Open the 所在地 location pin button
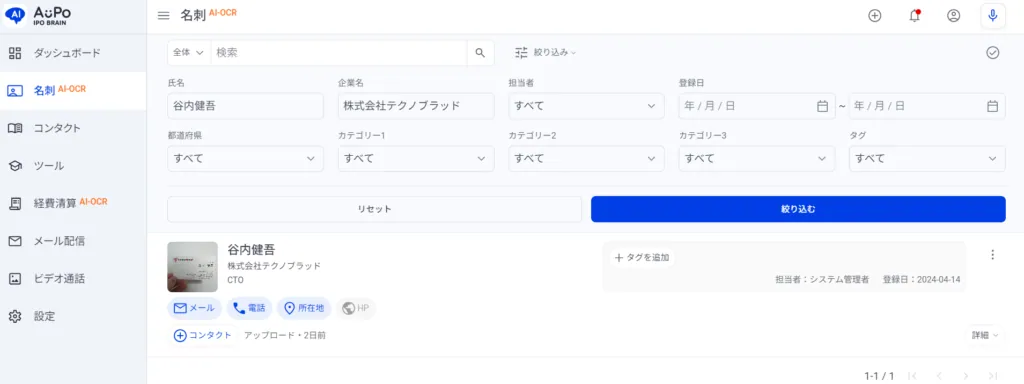The width and height of the screenshot is (1024, 384). click(304, 308)
